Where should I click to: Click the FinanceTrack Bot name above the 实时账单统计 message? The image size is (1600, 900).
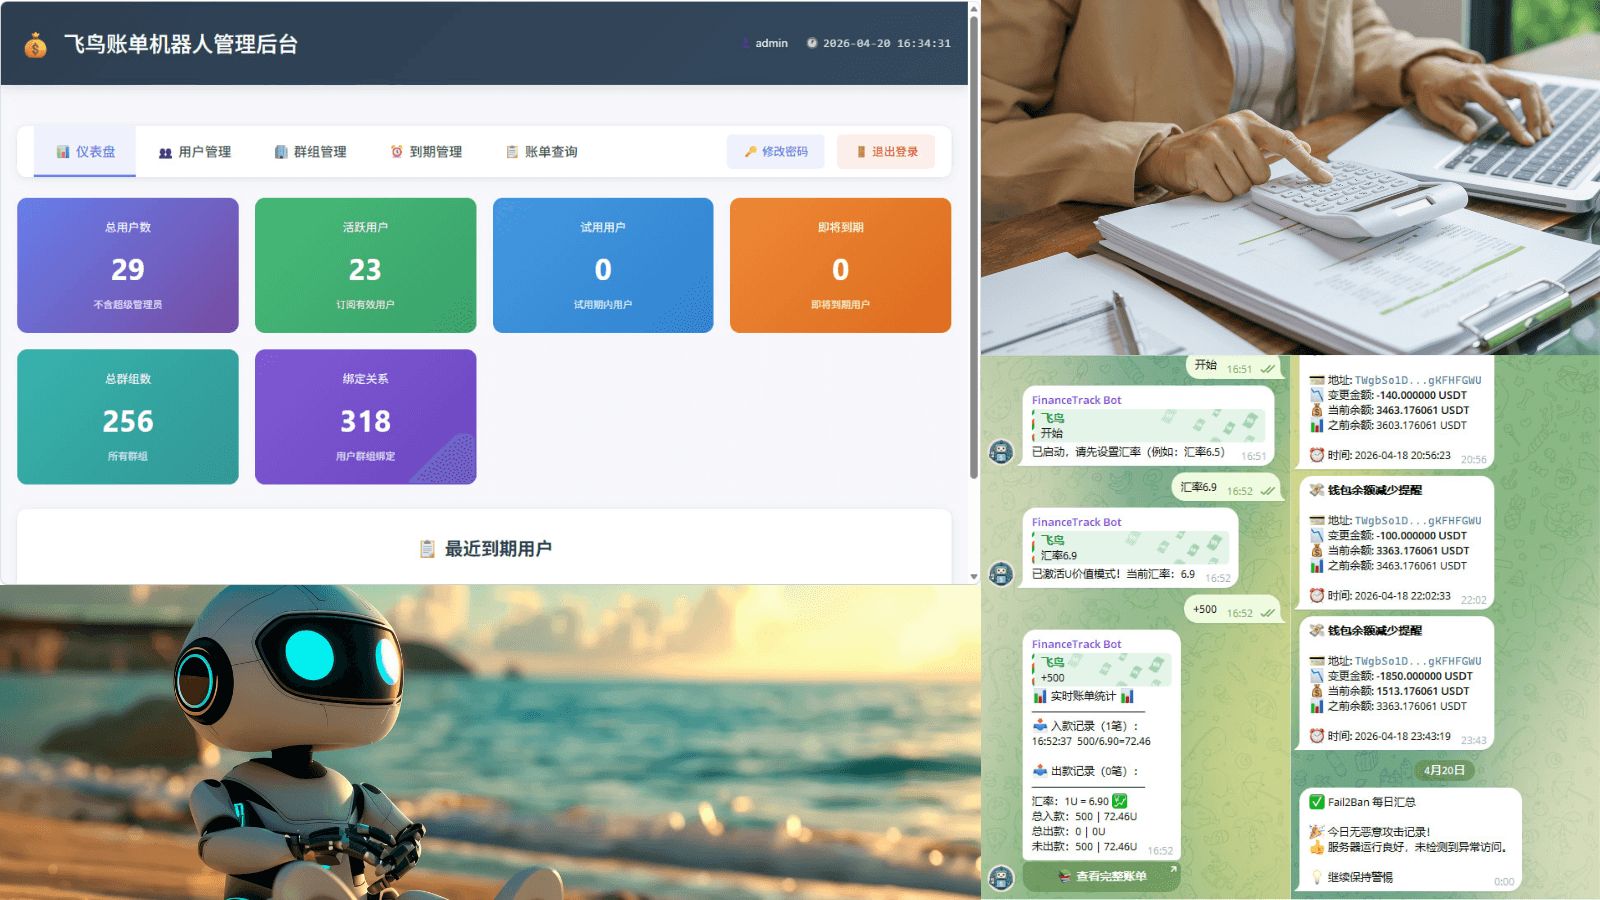tap(1076, 644)
